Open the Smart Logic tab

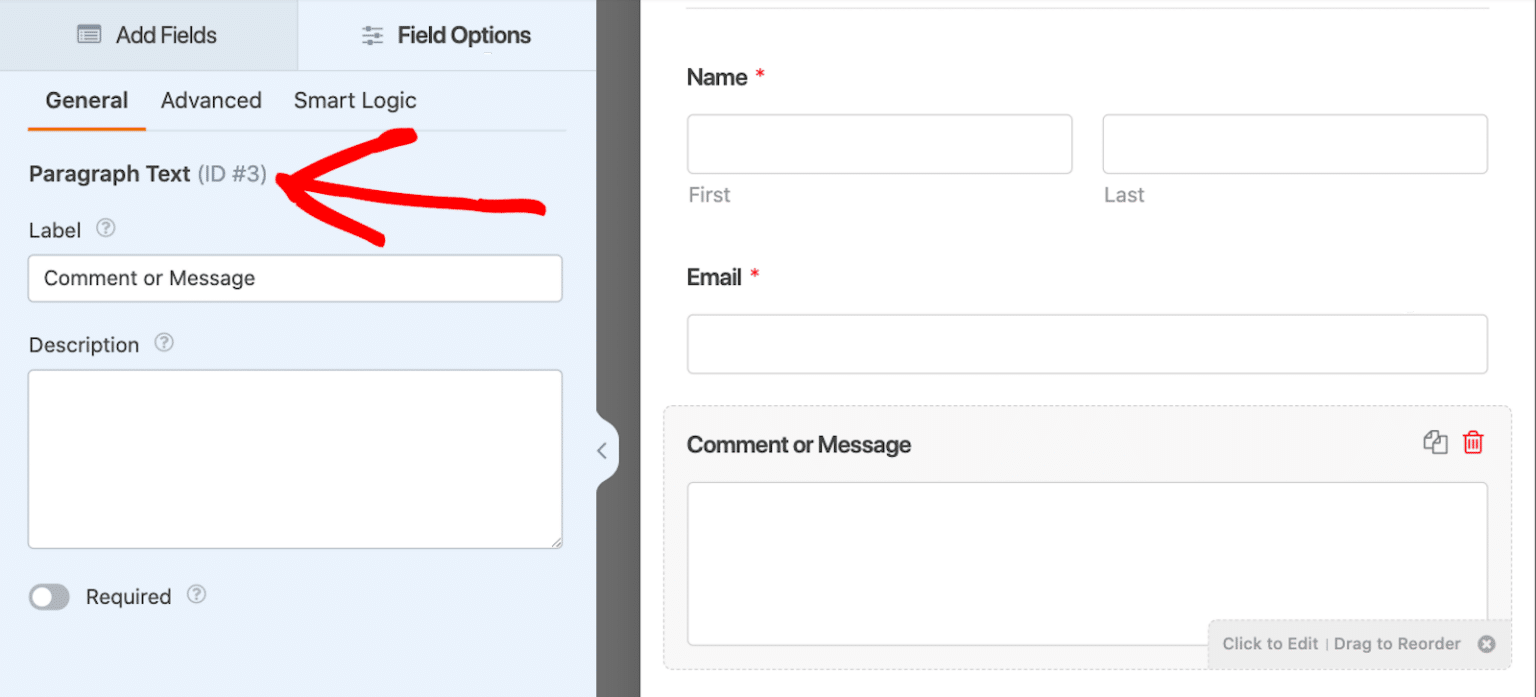pyautogui.click(x=354, y=100)
